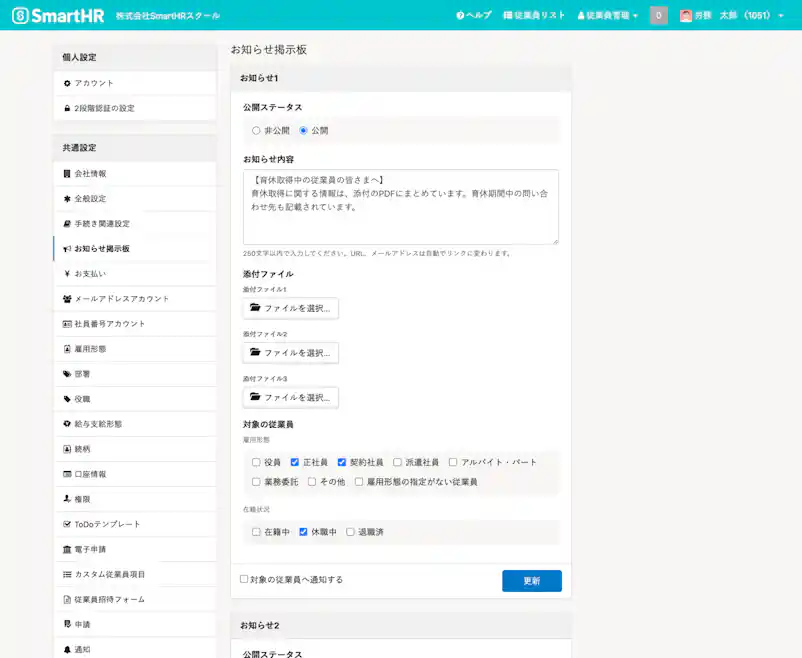Viewport: 802px width, 658px height.
Task: Check 対象の従業員へ通知する
Action: [x=242, y=578]
